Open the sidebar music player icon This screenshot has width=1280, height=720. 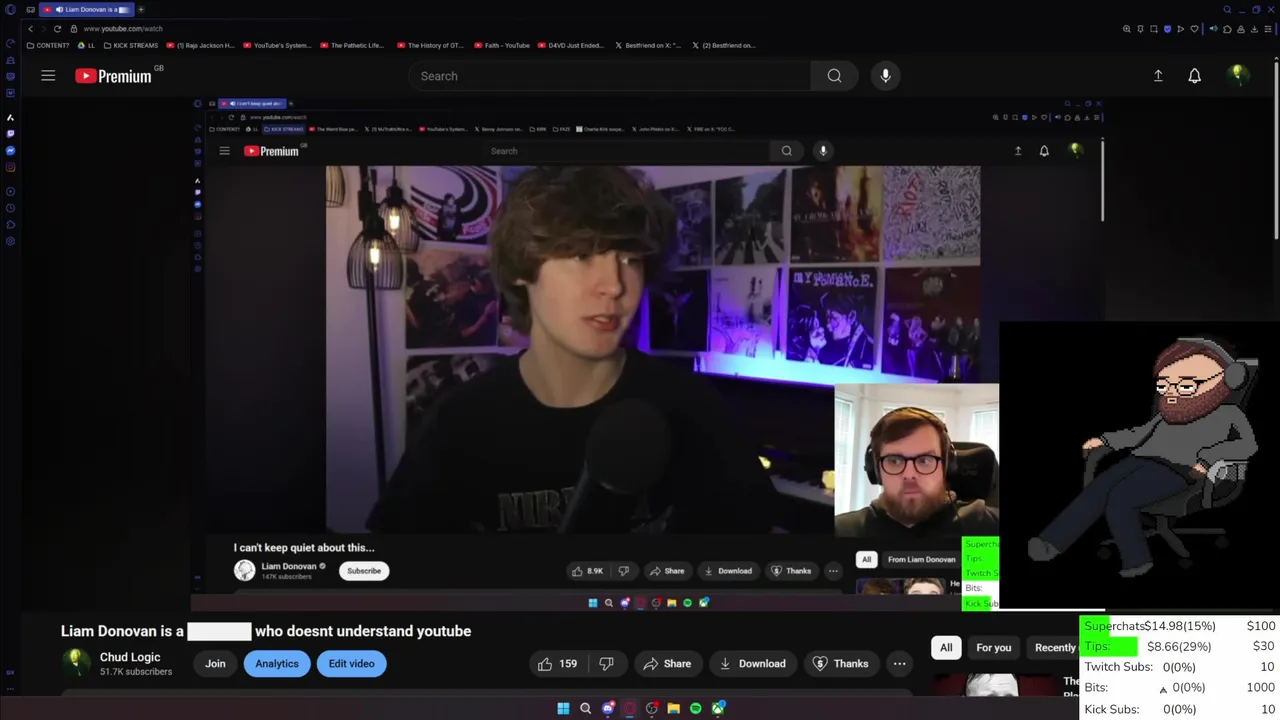[11, 191]
